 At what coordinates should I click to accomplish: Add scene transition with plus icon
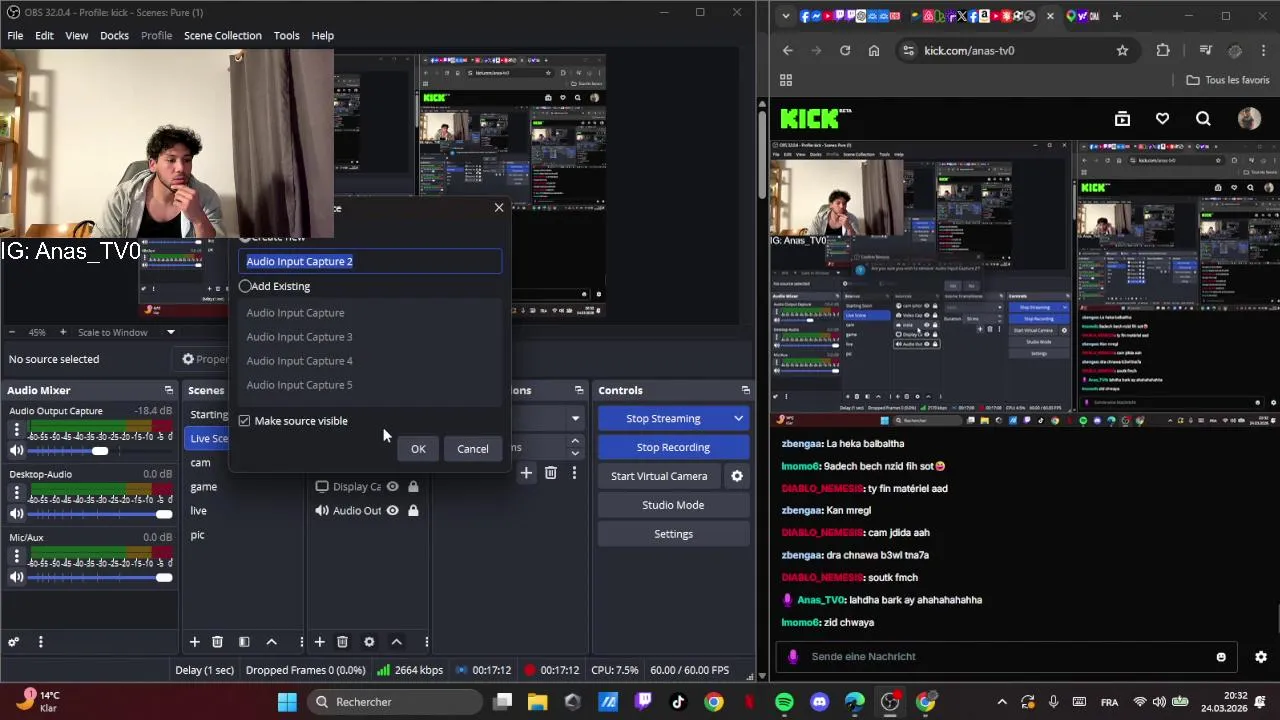(526, 473)
